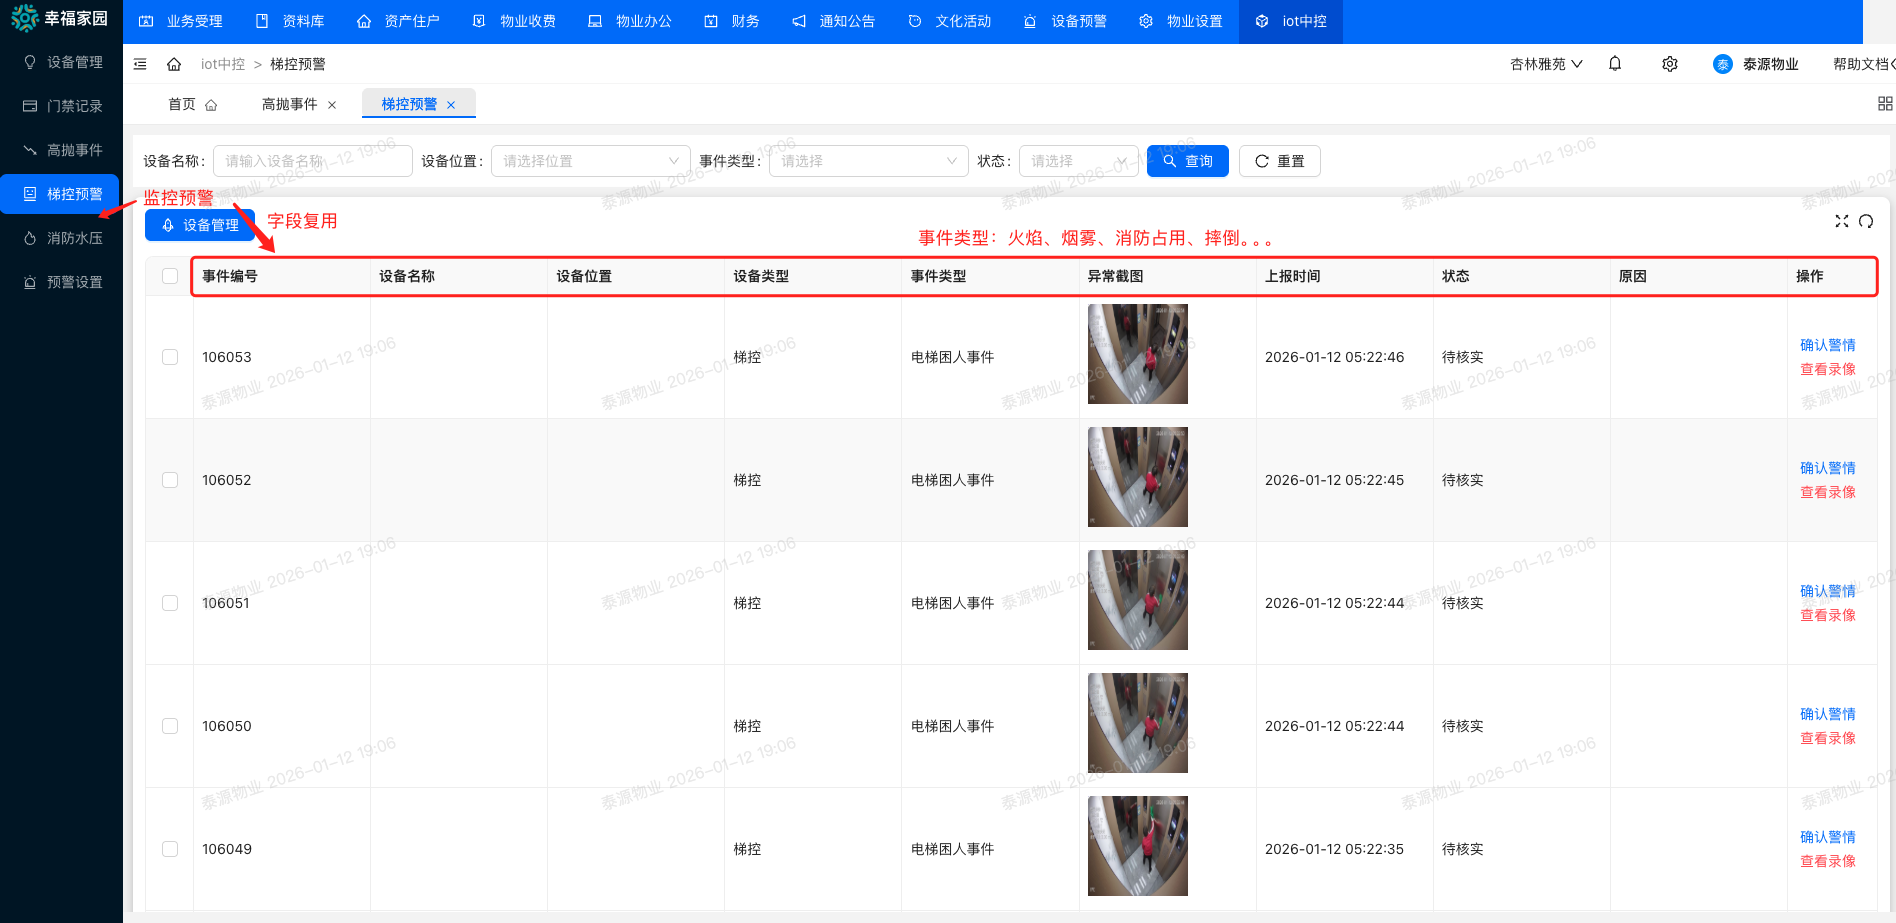Check the row for event 106053
This screenshot has width=1896, height=923.
point(170,357)
